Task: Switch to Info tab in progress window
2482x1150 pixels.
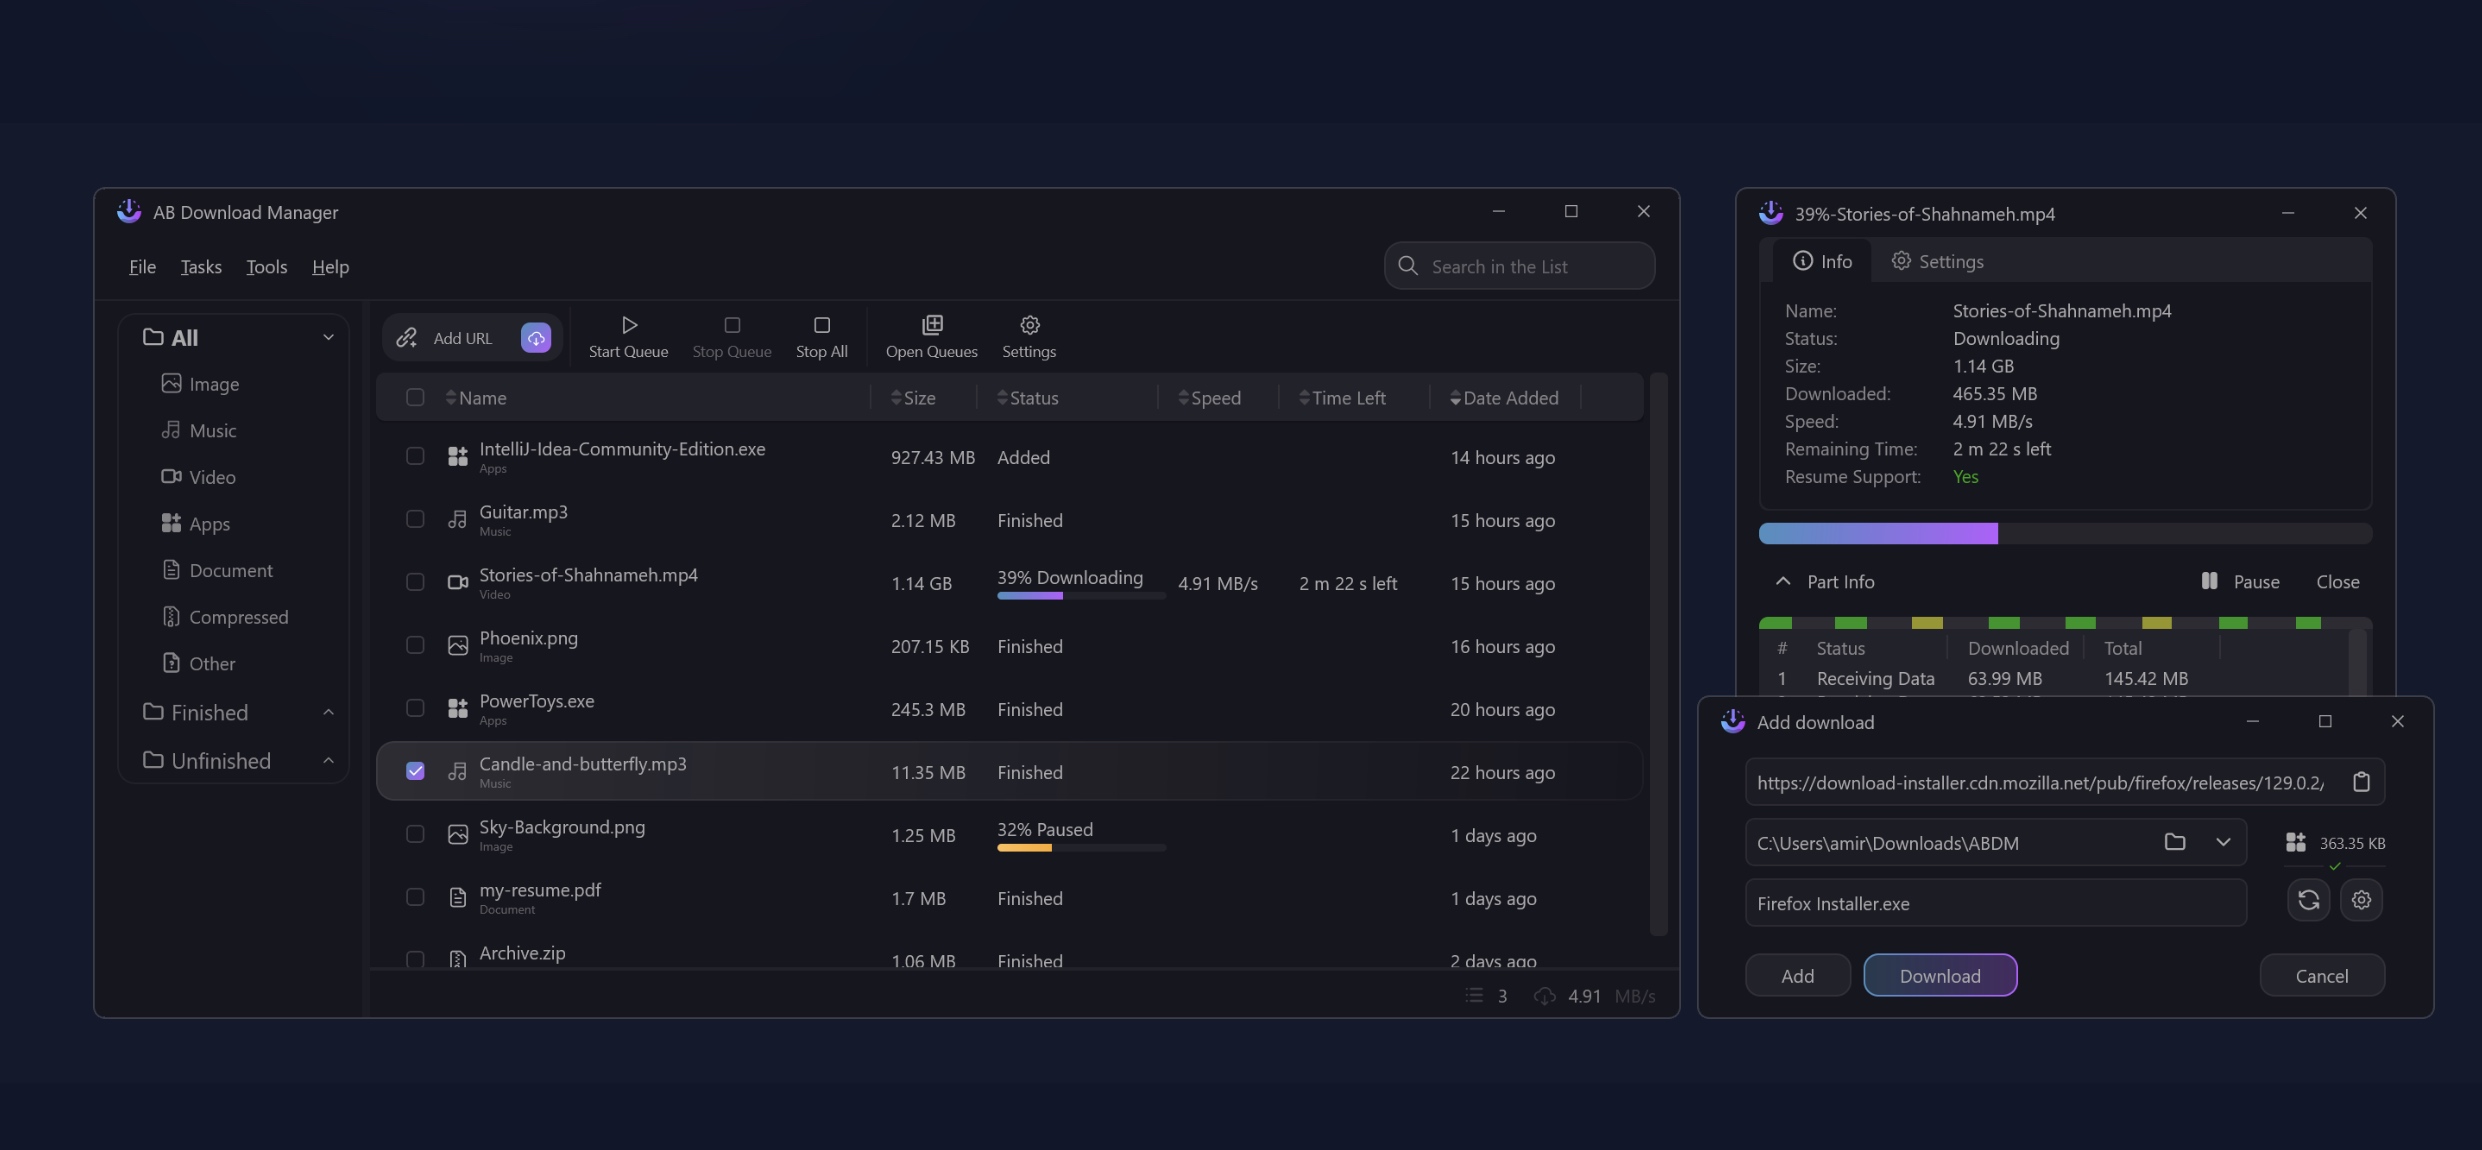Action: point(1822,261)
